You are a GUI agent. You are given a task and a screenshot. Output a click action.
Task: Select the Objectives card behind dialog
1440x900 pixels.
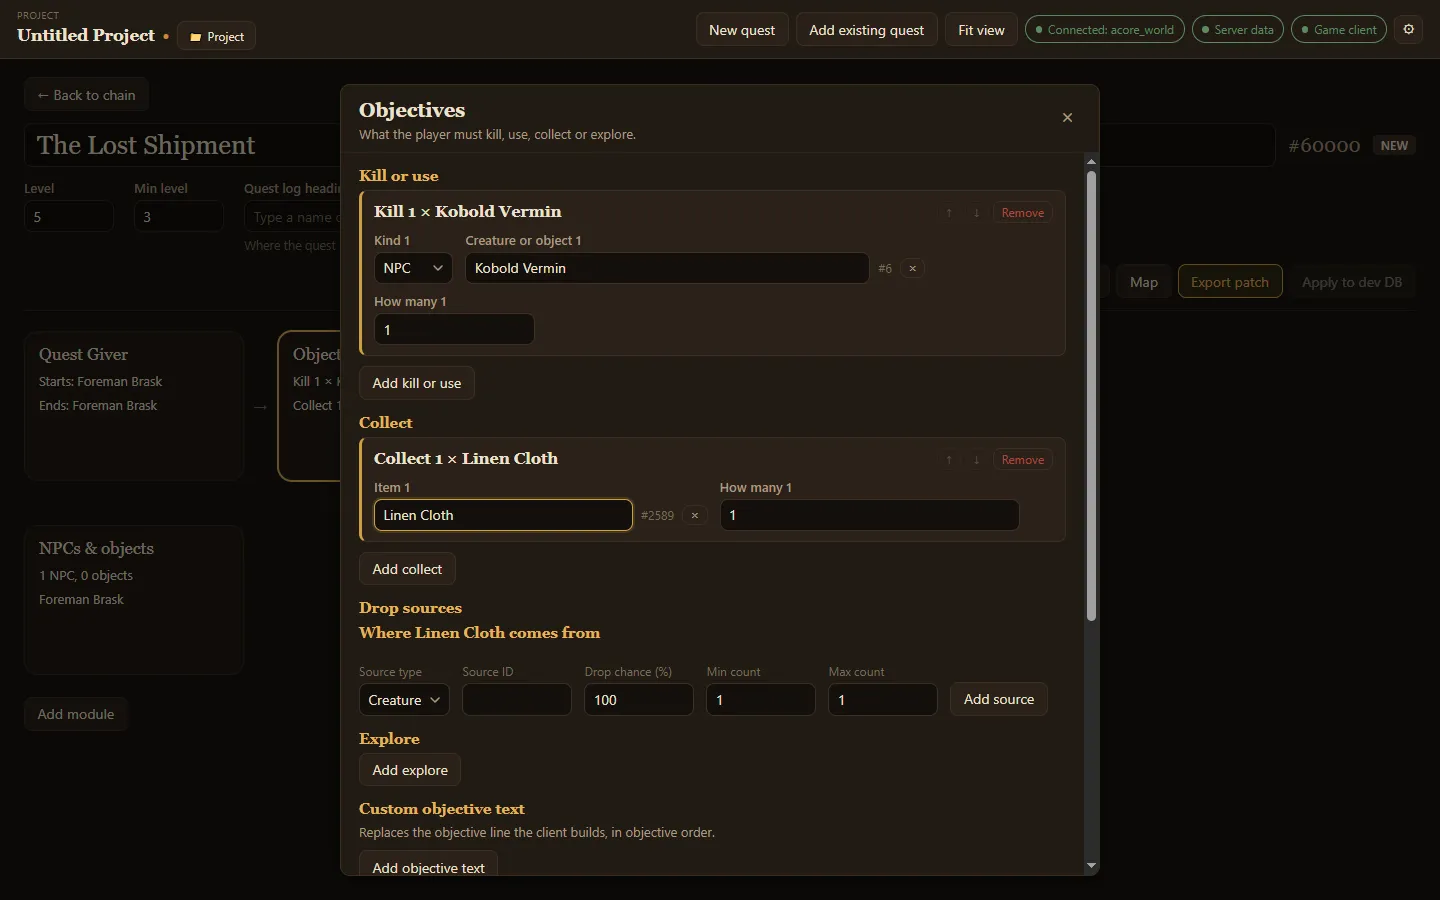point(310,406)
